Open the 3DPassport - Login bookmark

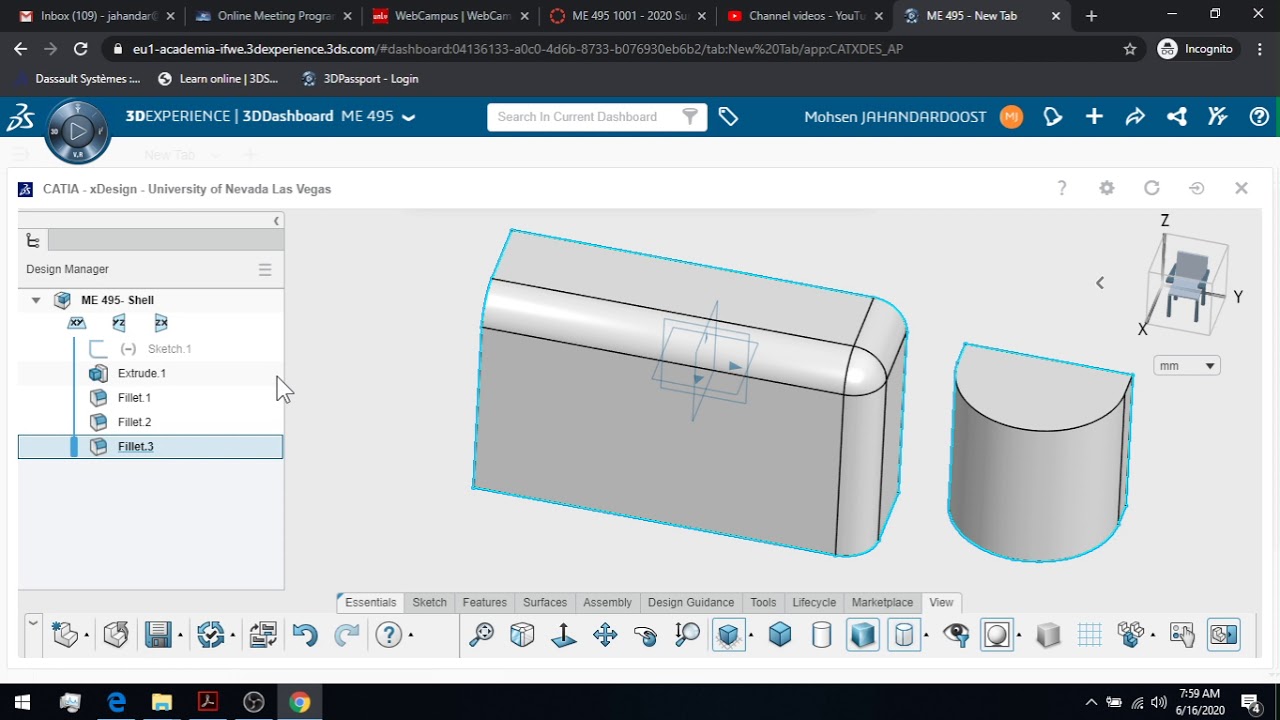point(359,79)
